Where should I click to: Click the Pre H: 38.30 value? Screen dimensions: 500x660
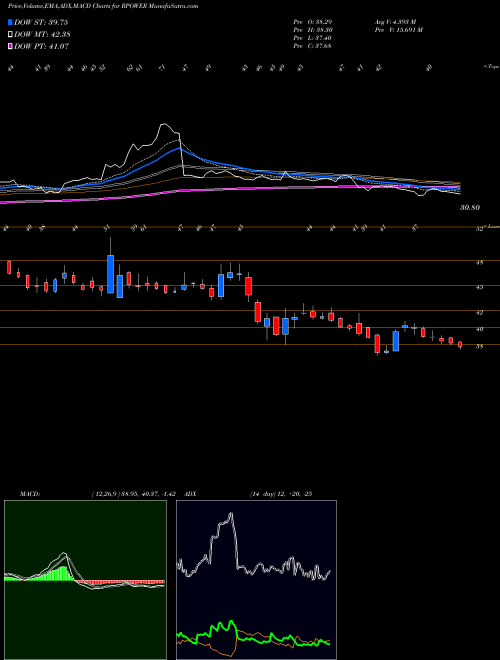[x=312, y=30]
